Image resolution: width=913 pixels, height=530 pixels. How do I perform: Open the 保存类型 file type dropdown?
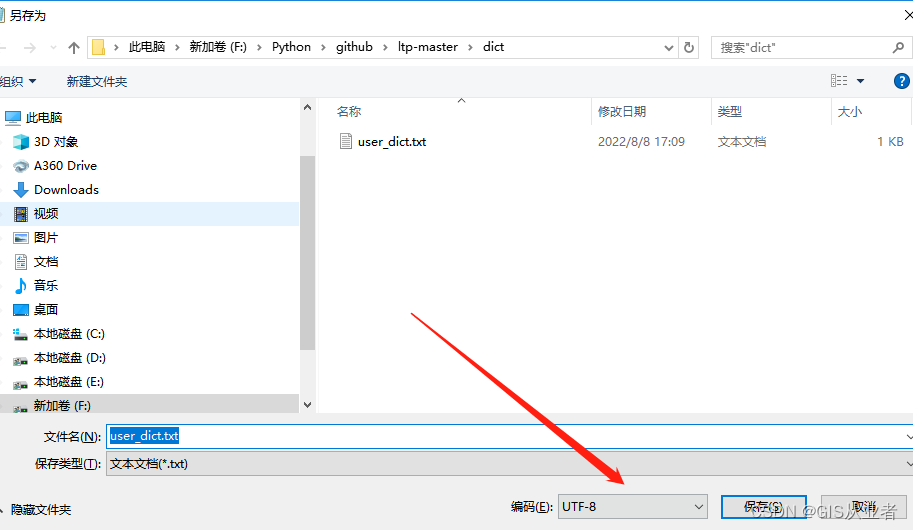[509, 464]
